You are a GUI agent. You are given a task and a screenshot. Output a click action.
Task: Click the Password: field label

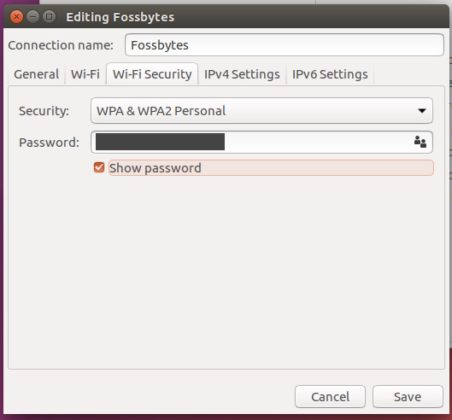tap(49, 142)
